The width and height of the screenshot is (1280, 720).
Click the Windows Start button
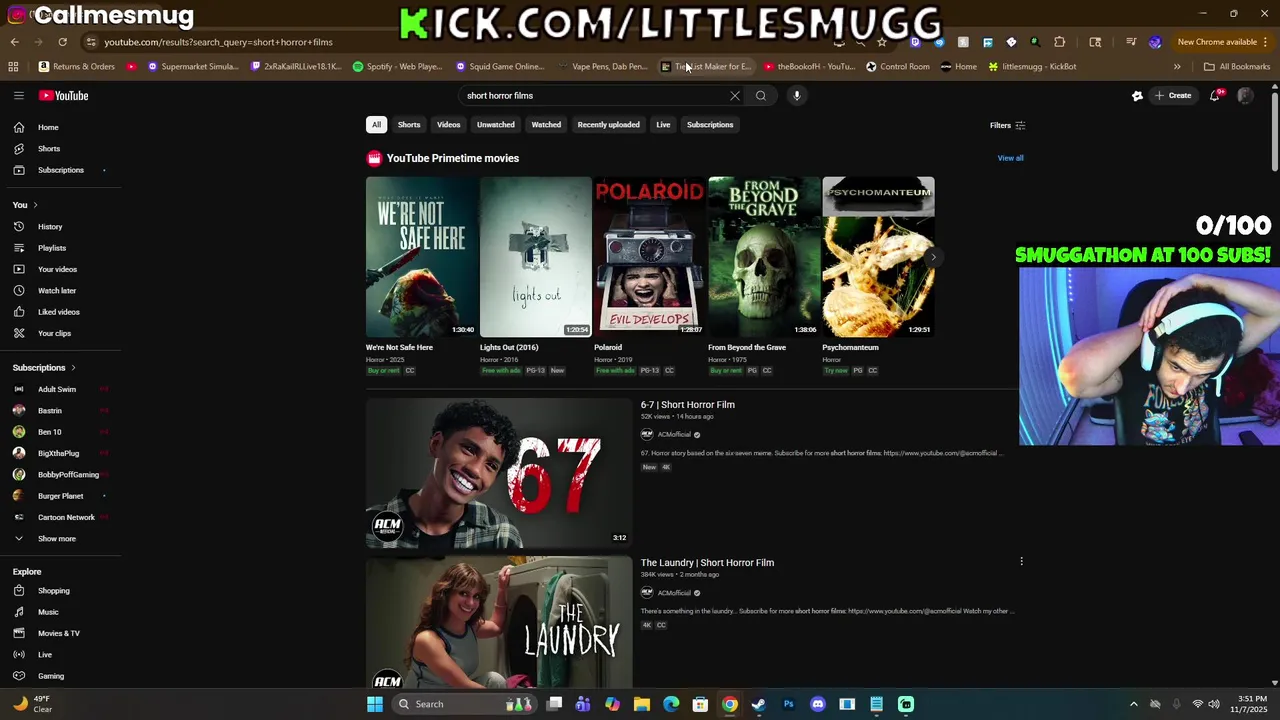coord(375,704)
